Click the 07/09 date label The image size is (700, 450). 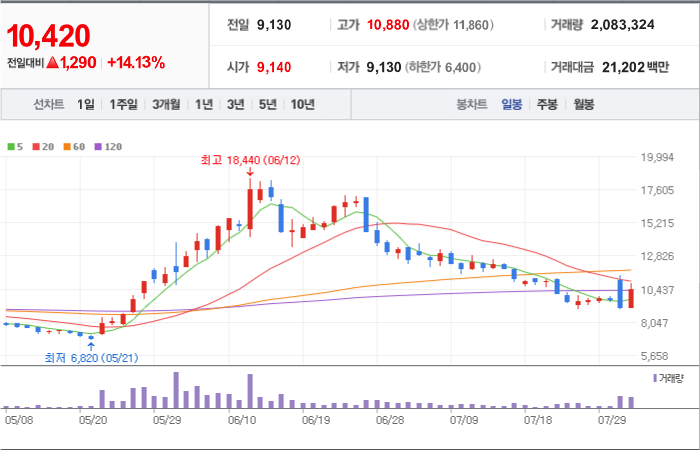coord(464,420)
